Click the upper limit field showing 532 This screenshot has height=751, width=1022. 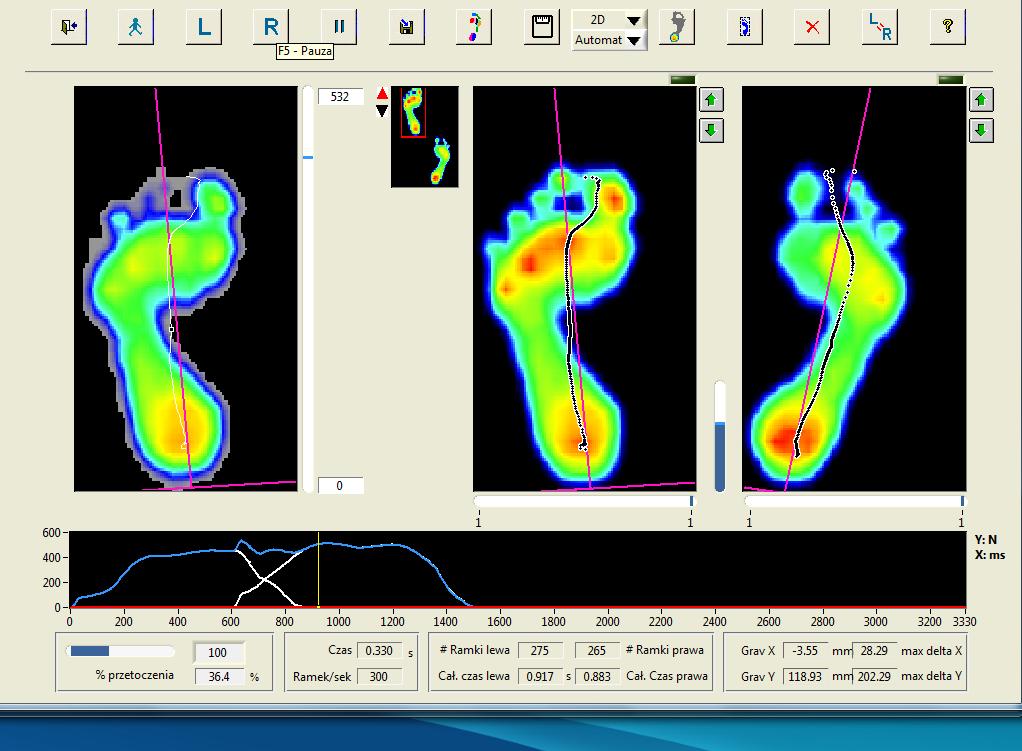click(x=340, y=96)
